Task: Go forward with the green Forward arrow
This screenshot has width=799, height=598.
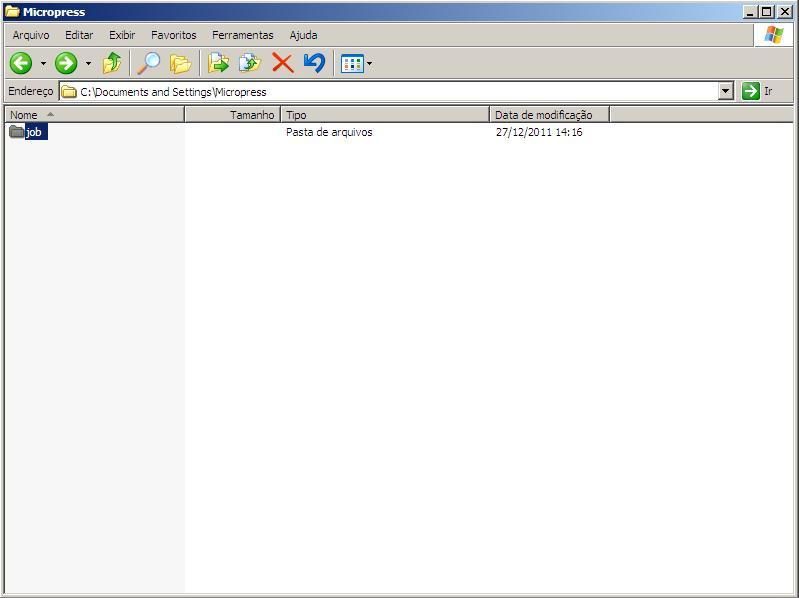Action: (66, 64)
